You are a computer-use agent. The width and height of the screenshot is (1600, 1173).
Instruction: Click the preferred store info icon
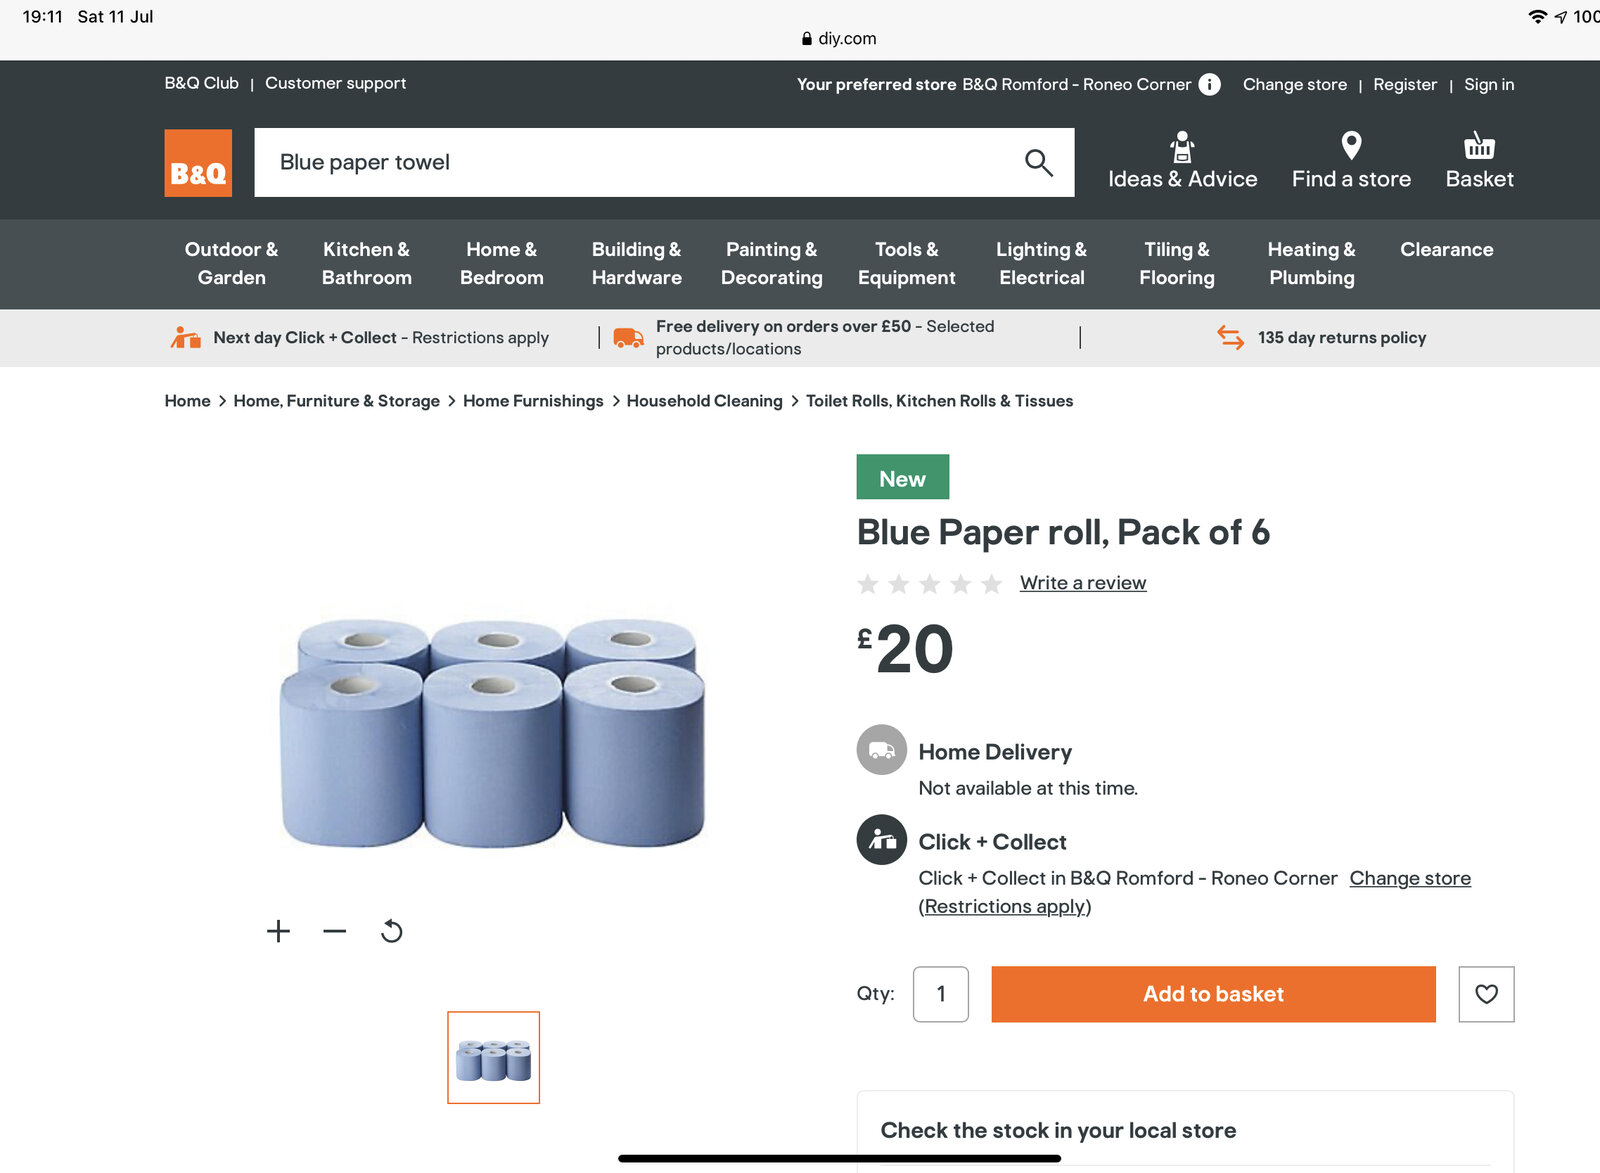pyautogui.click(x=1209, y=84)
